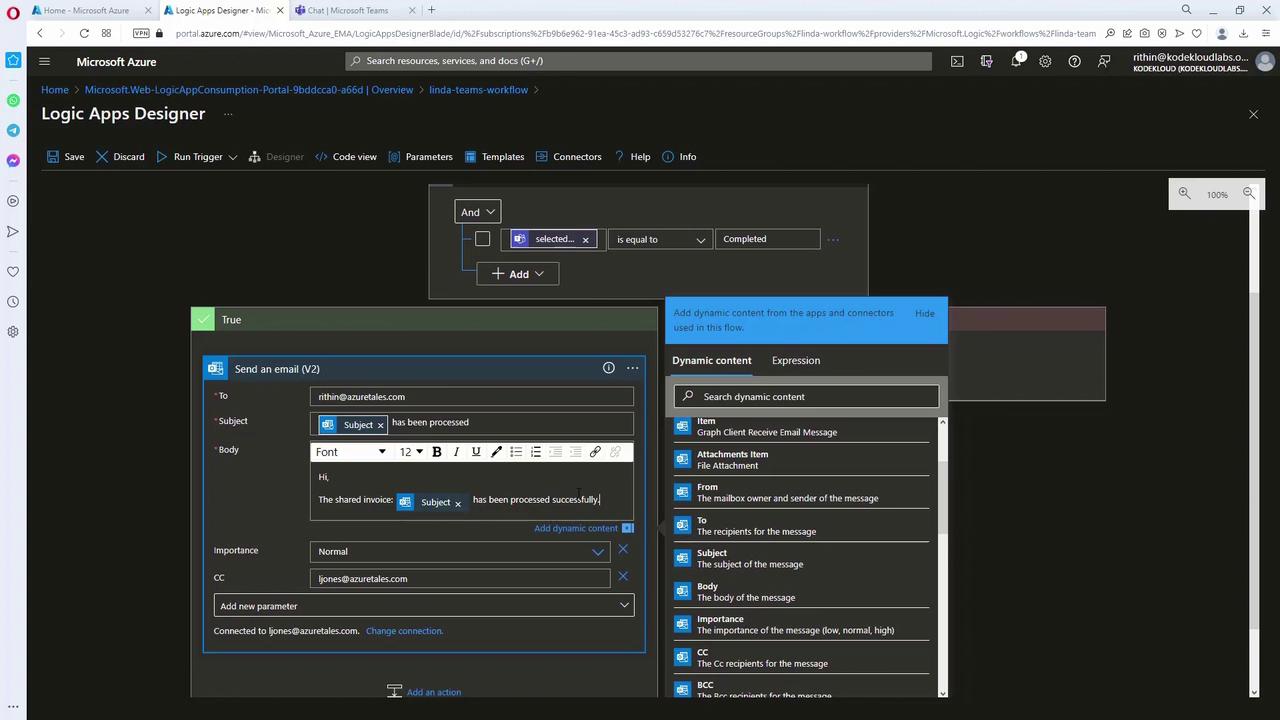Image resolution: width=1280 pixels, height=720 pixels.
Task: Open the Send an email ellipsis menu
Action: (x=632, y=368)
